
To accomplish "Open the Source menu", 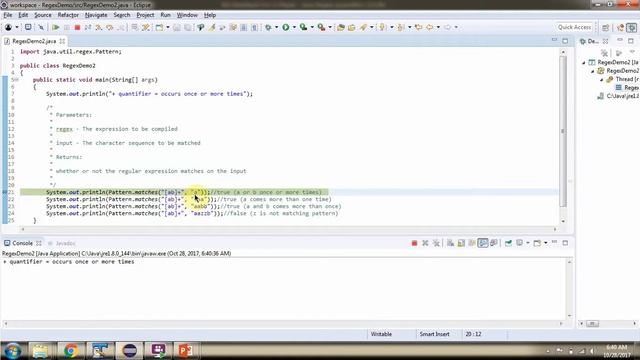I will click(x=43, y=15).
